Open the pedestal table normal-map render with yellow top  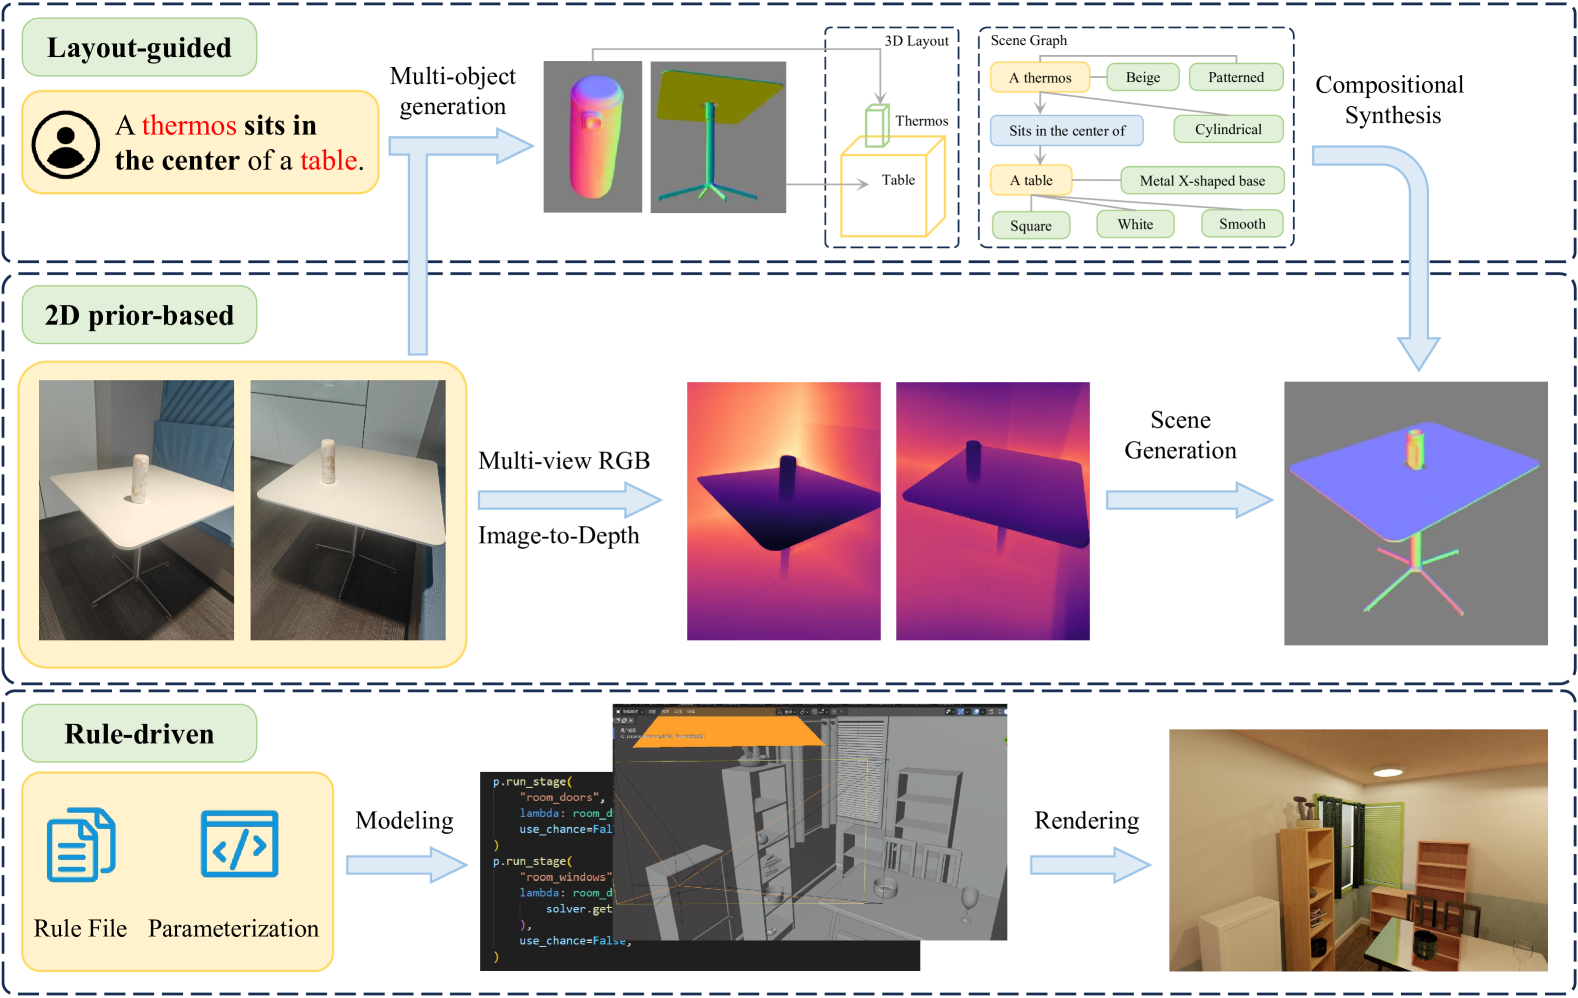click(x=718, y=137)
